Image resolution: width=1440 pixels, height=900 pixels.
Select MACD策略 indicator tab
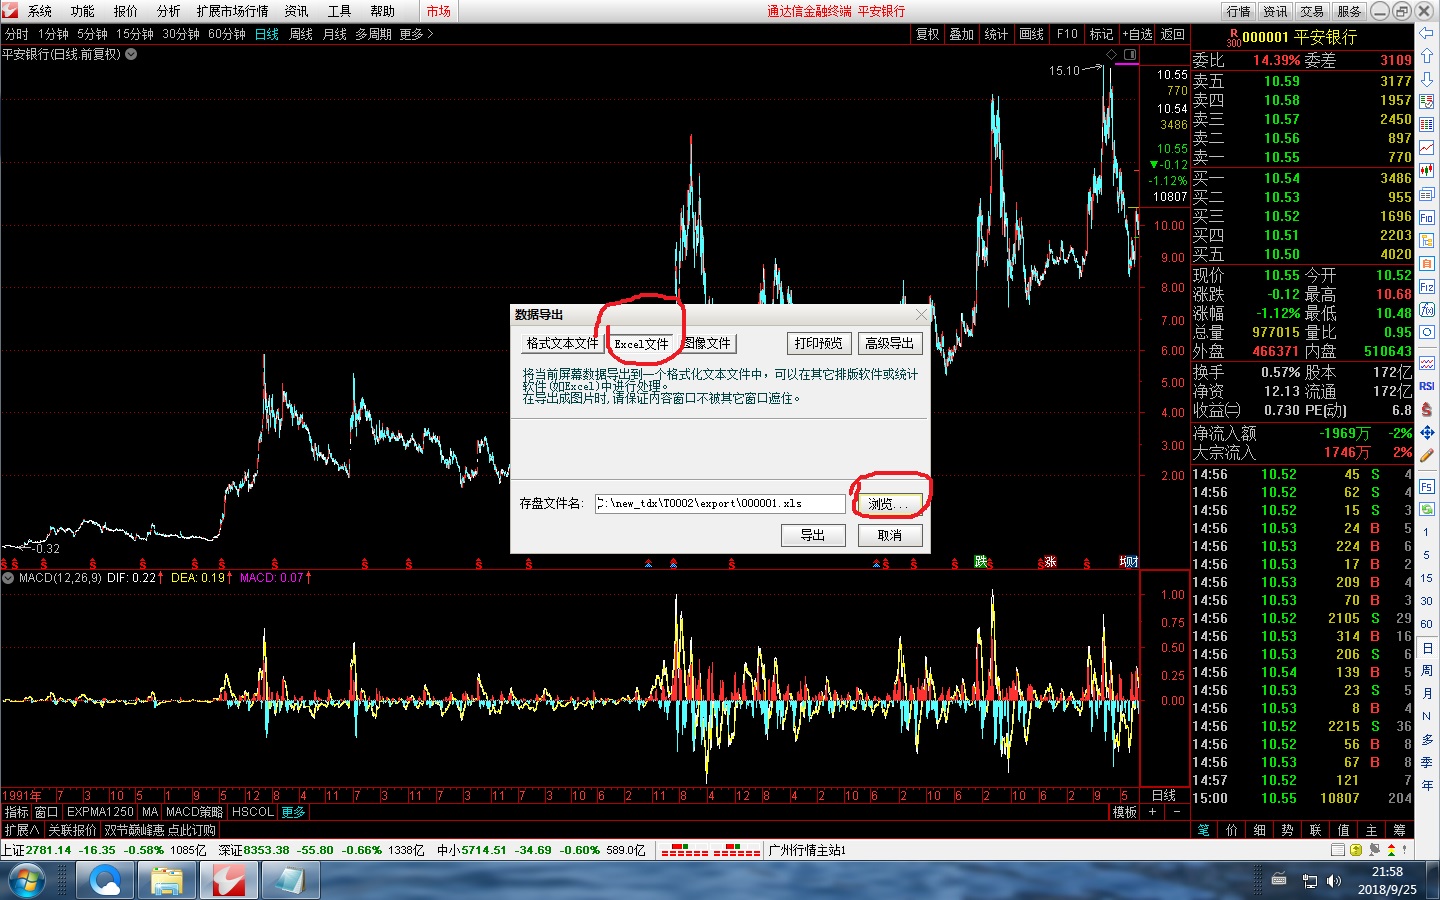click(x=194, y=812)
